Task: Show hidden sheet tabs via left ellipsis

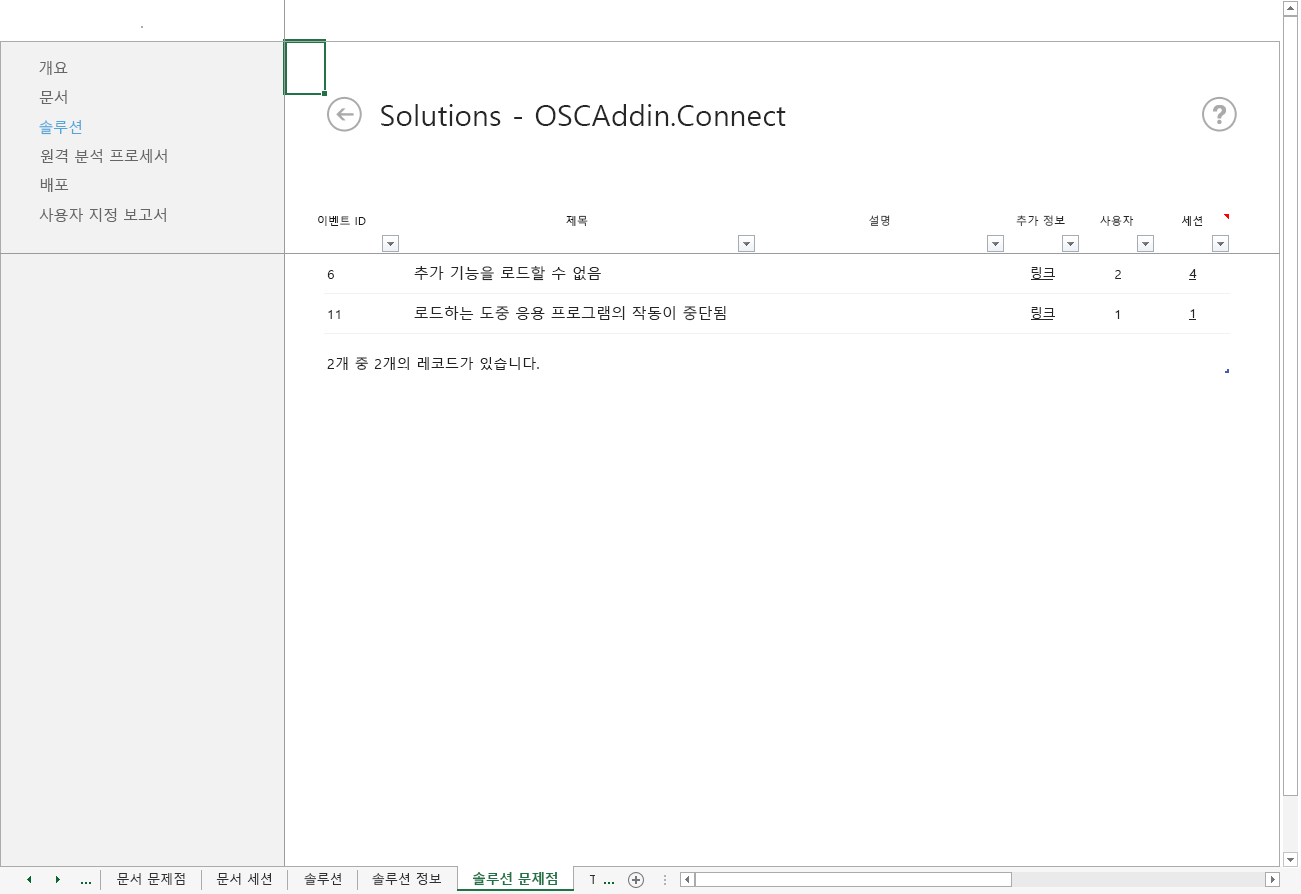Action: [x=86, y=880]
